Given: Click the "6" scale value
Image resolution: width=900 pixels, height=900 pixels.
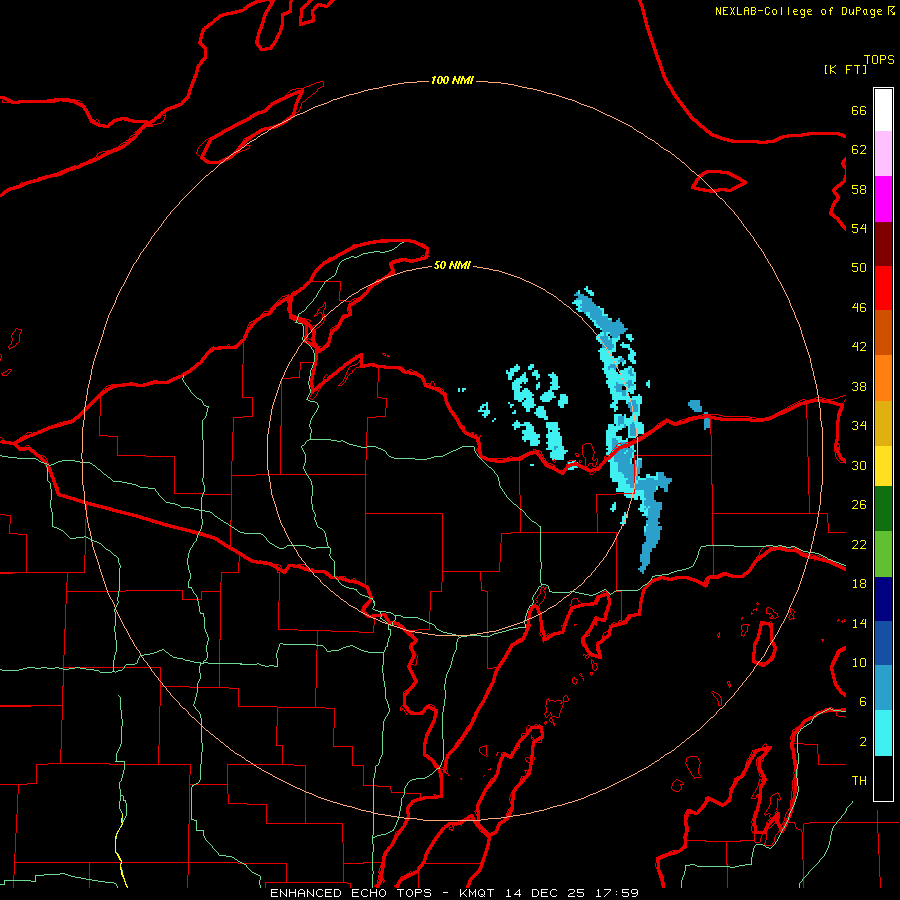Looking at the screenshot, I should (x=863, y=702).
